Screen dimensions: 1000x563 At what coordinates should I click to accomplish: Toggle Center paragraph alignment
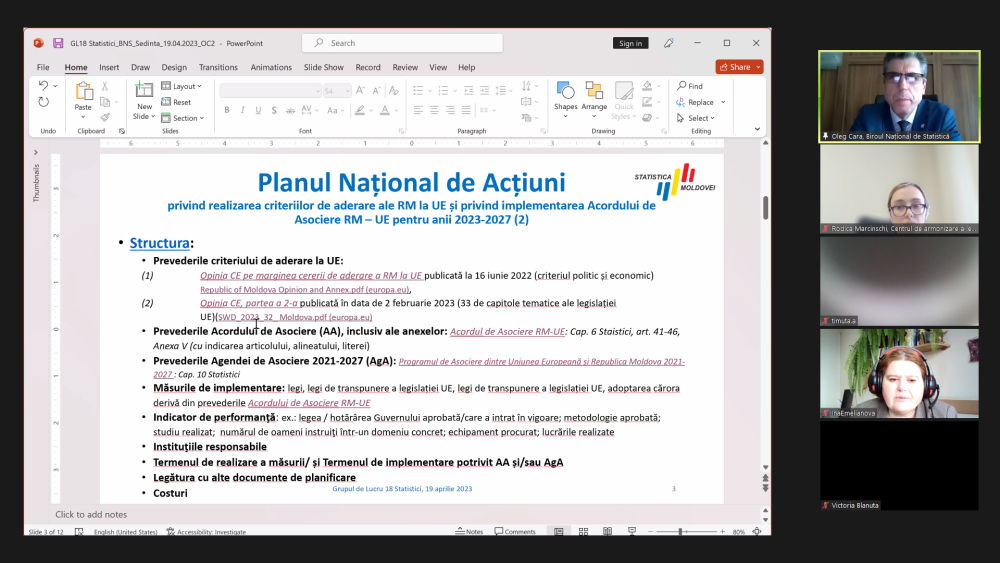click(434, 110)
